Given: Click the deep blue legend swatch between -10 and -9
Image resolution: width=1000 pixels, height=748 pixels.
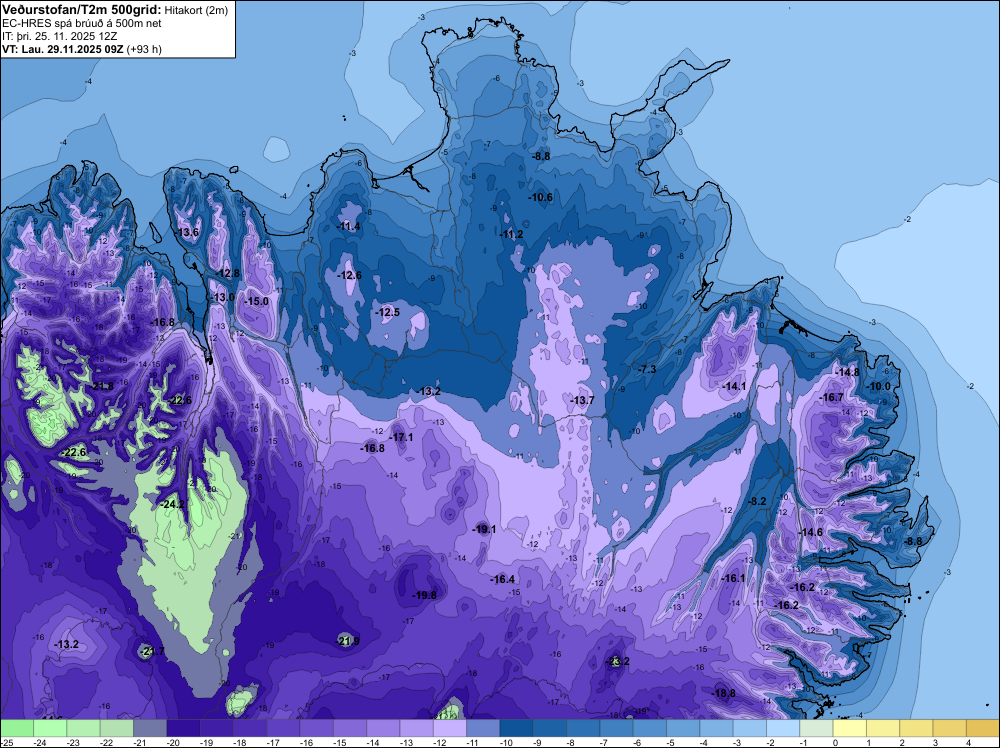Looking at the screenshot, I should click(517, 728).
